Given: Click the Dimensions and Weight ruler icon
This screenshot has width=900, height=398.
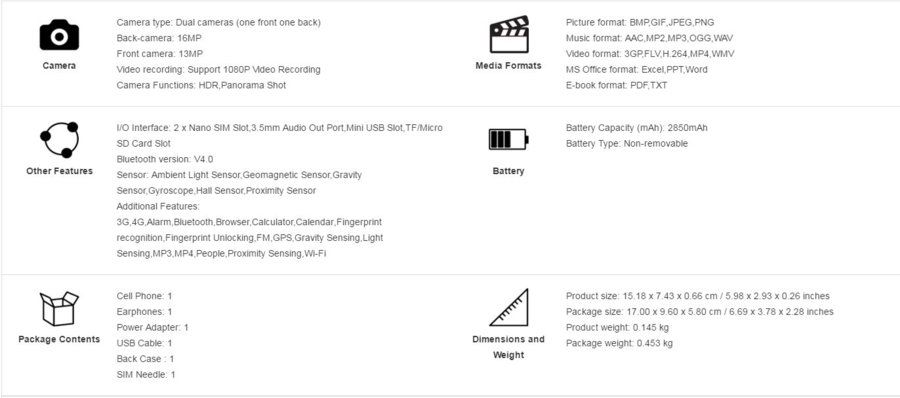Looking at the screenshot, I should point(508,307).
